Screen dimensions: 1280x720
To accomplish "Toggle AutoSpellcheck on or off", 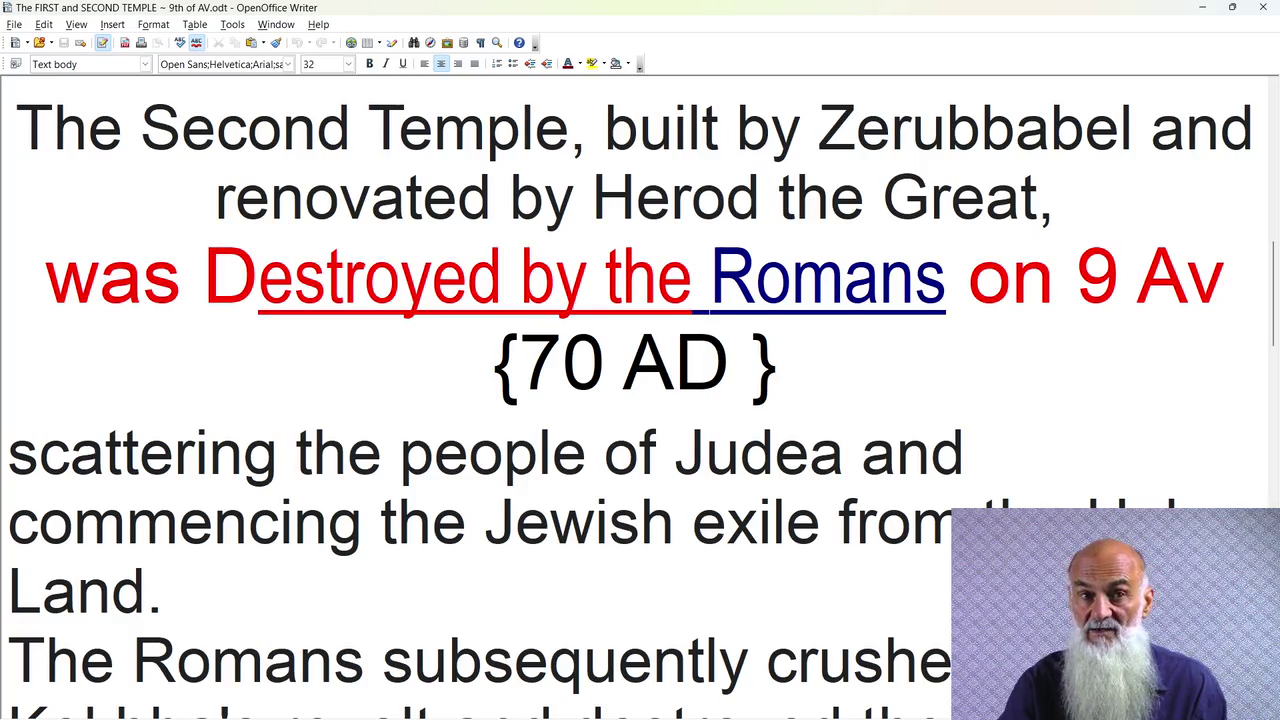I will 196,43.
